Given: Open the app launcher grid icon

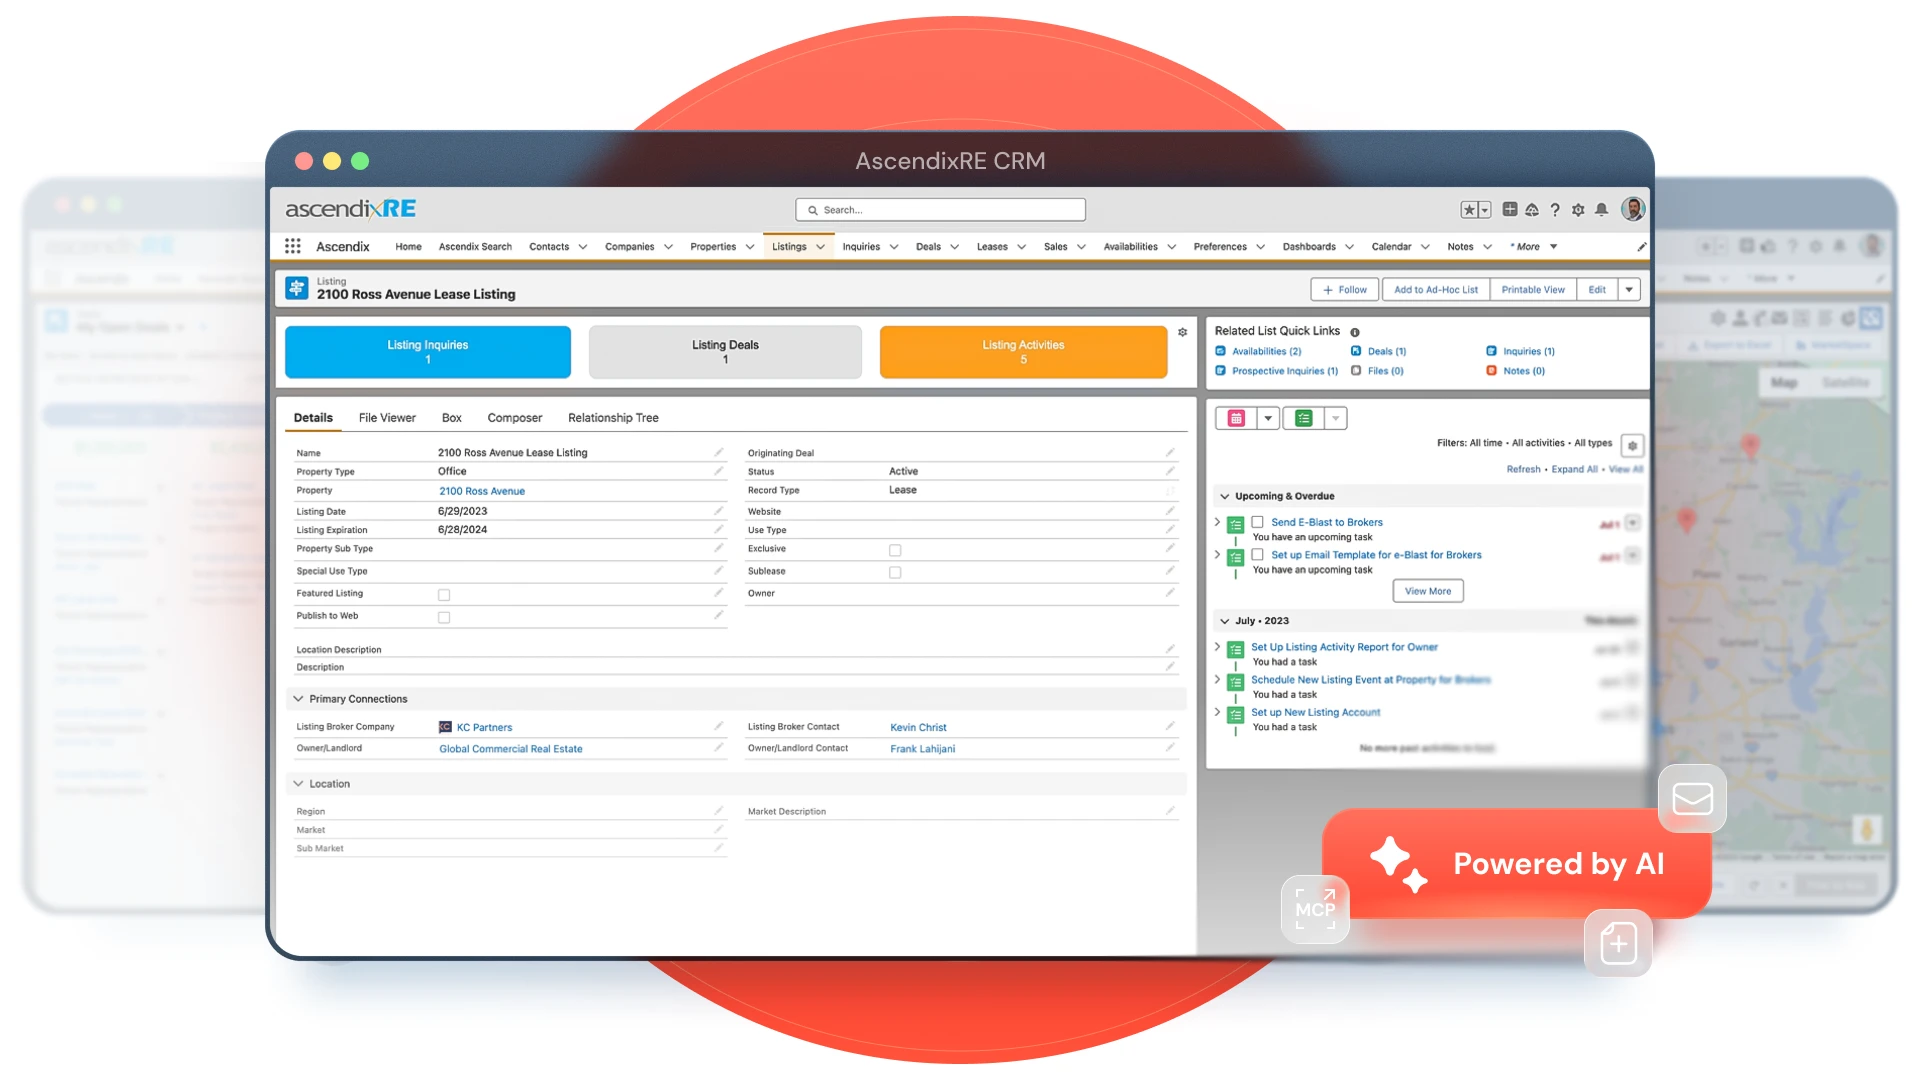Looking at the screenshot, I should (x=292, y=246).
